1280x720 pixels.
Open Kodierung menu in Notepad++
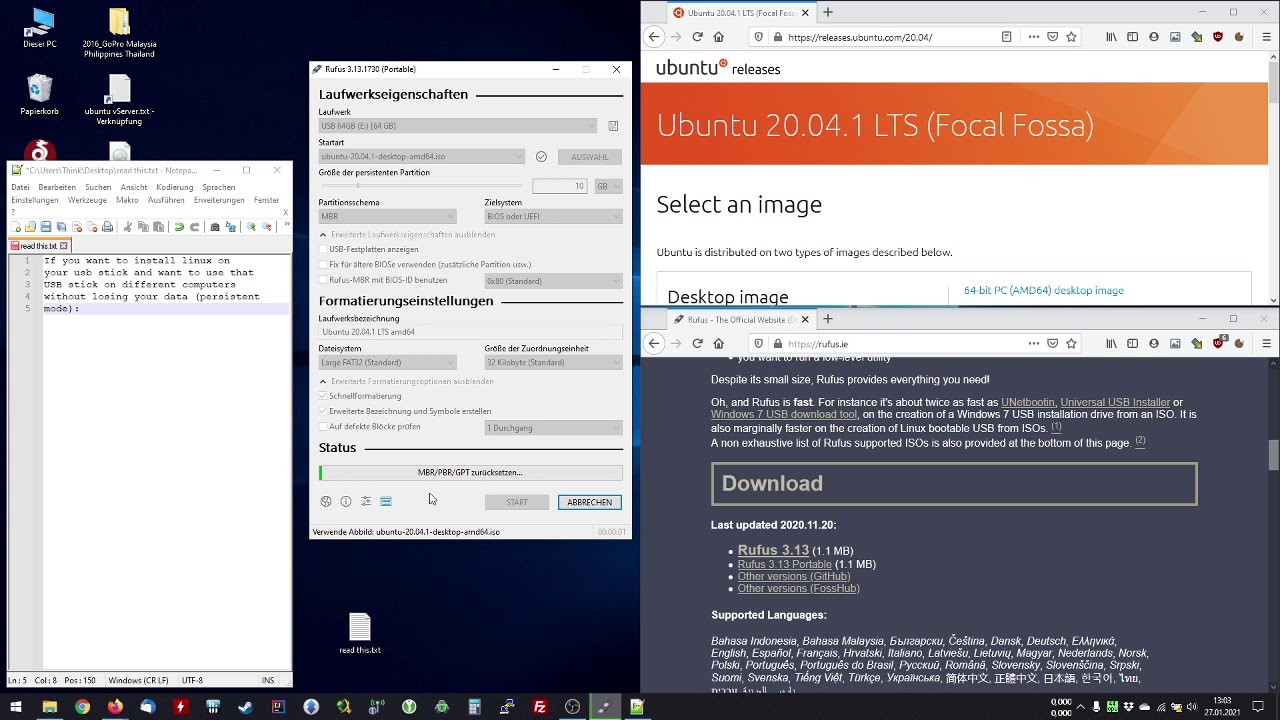pyautogui.click(x=174, y=187)
